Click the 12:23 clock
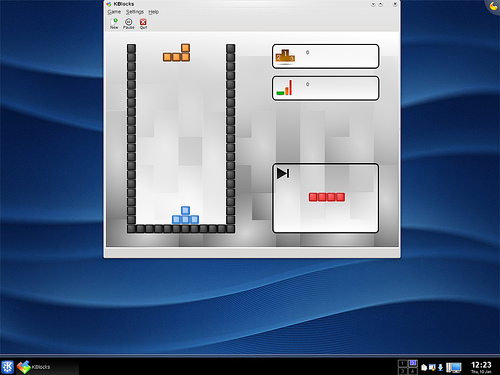Viewport: 500px width, 375px height. click(x=481, y=365)
